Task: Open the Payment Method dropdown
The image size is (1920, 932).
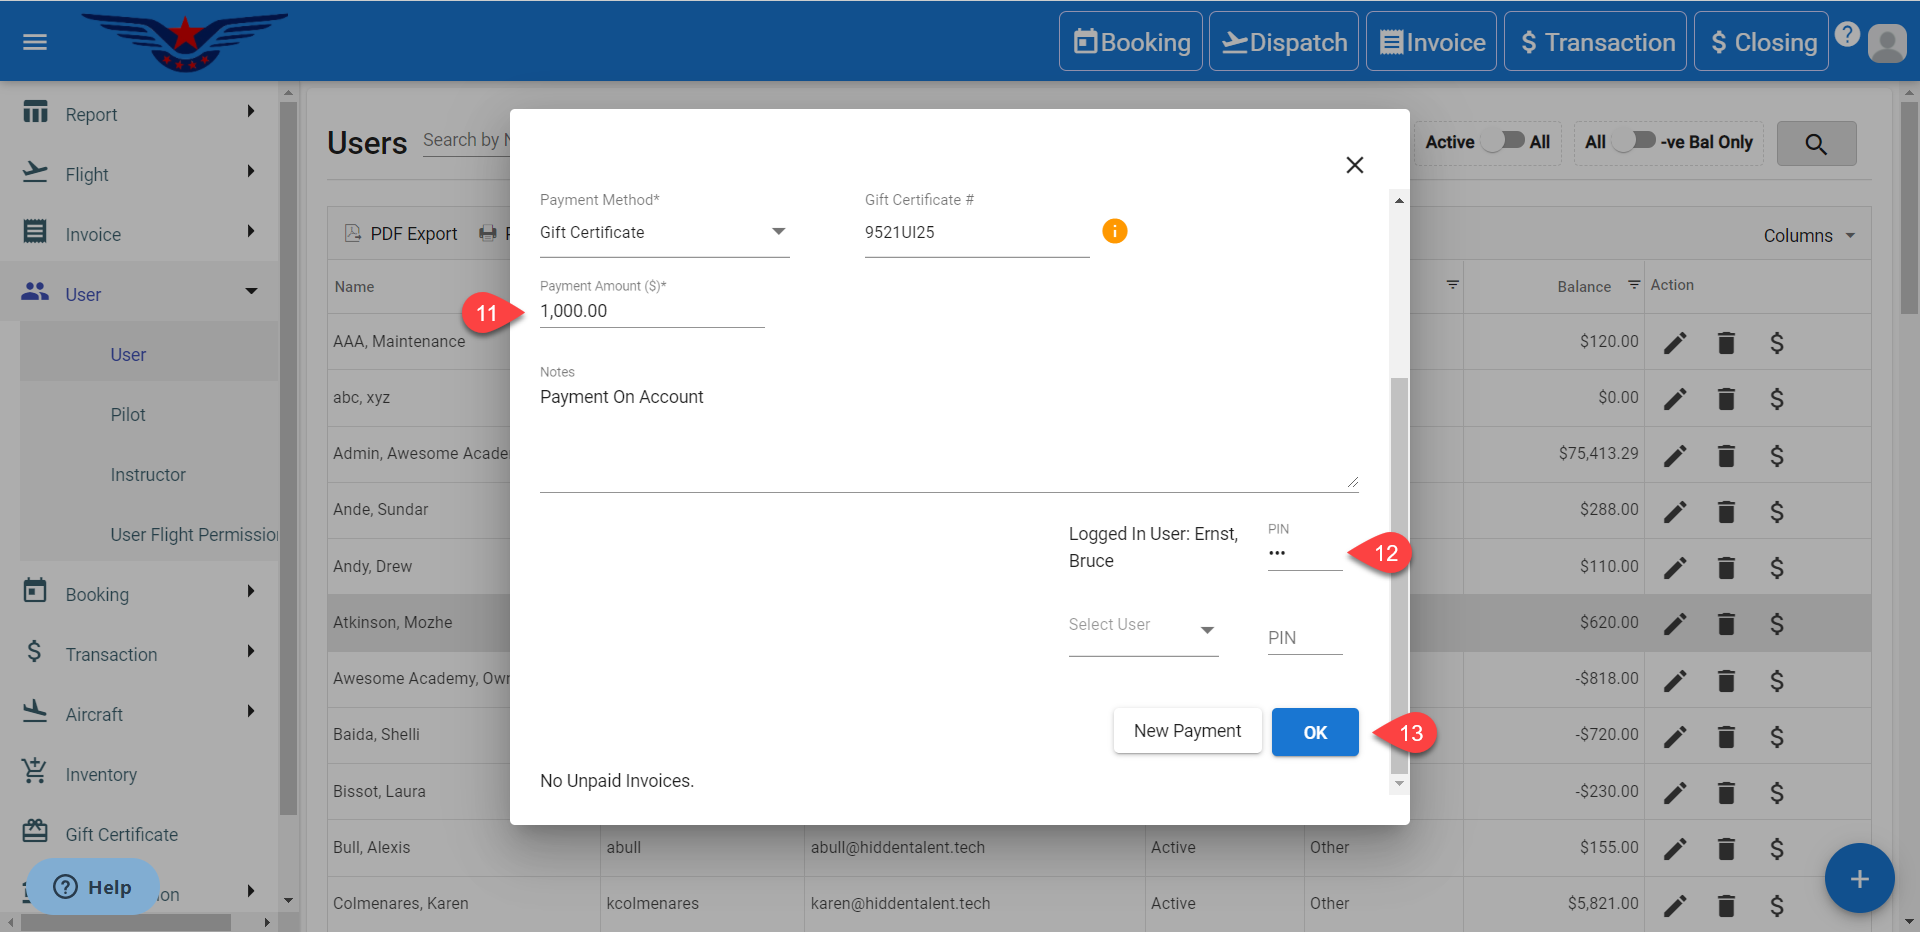Action: 664,232
